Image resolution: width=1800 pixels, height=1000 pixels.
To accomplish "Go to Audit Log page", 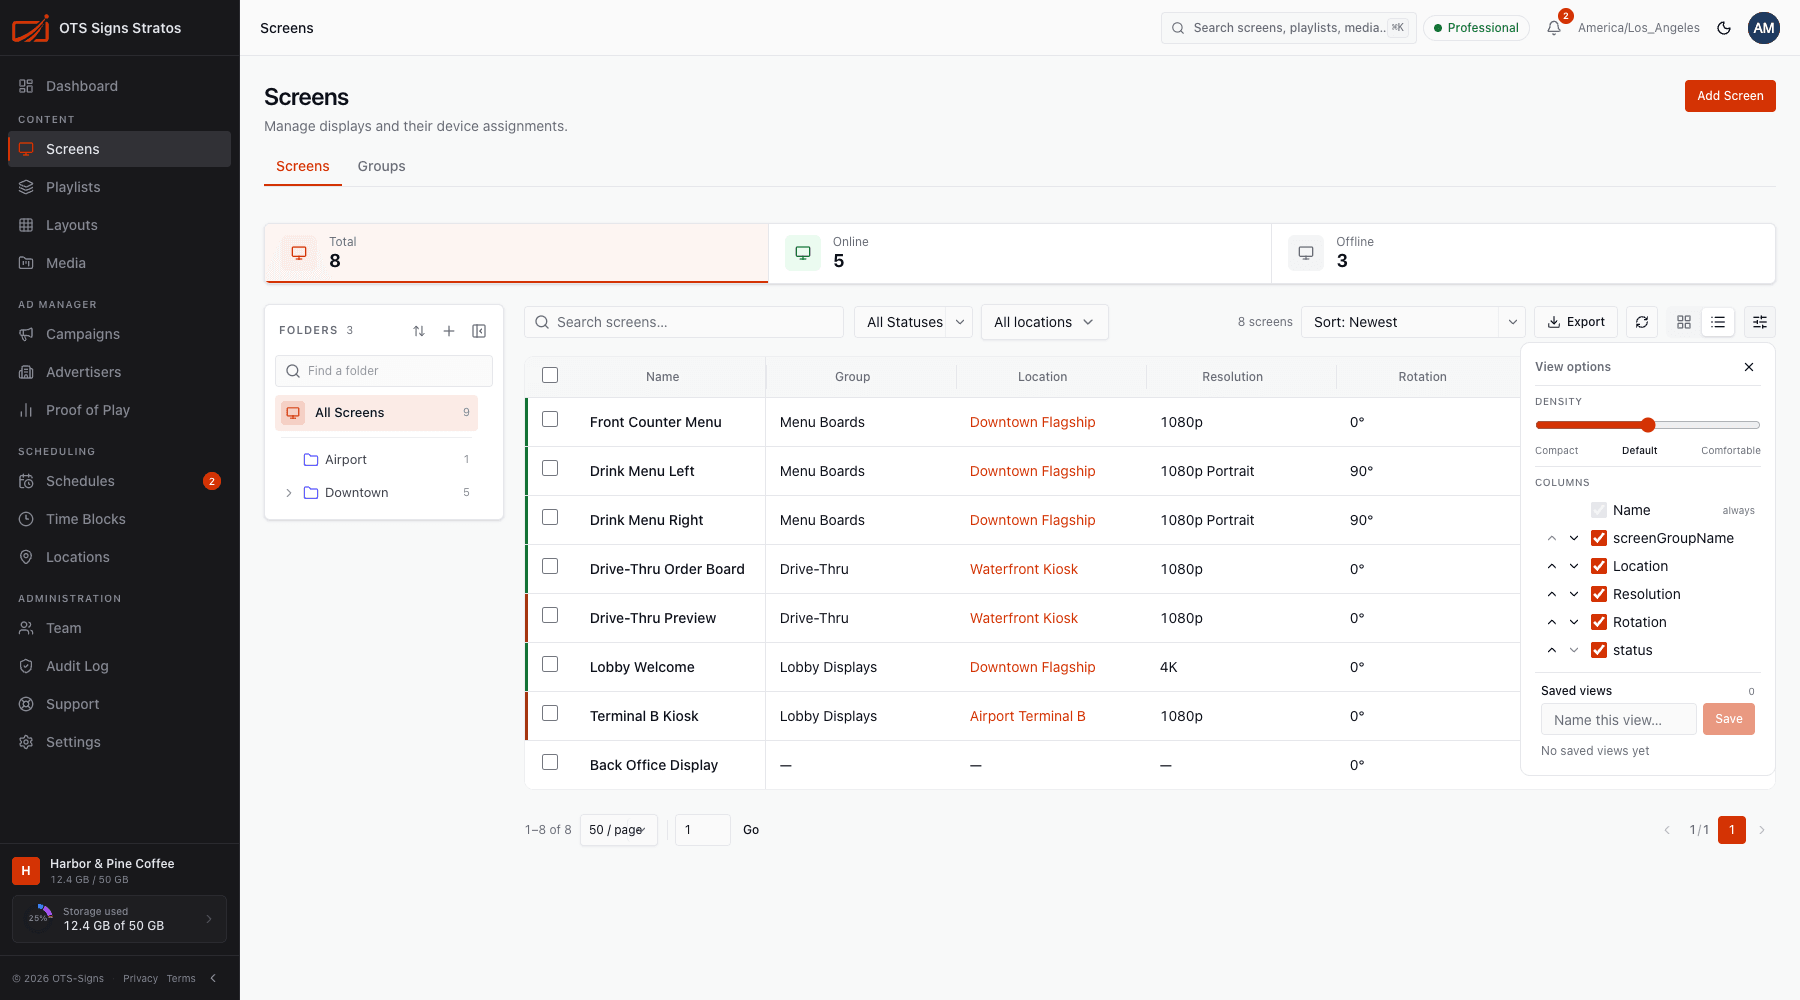I will (x=119, y=666).
